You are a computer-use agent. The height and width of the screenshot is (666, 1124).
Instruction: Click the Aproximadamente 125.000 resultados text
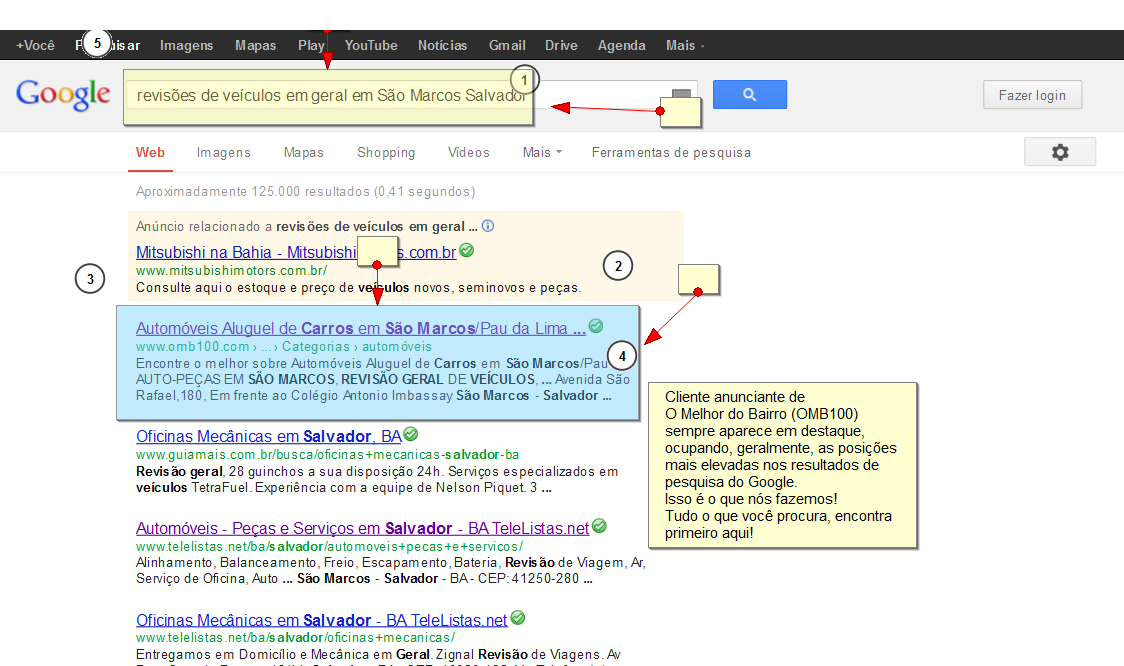point(305,191)
